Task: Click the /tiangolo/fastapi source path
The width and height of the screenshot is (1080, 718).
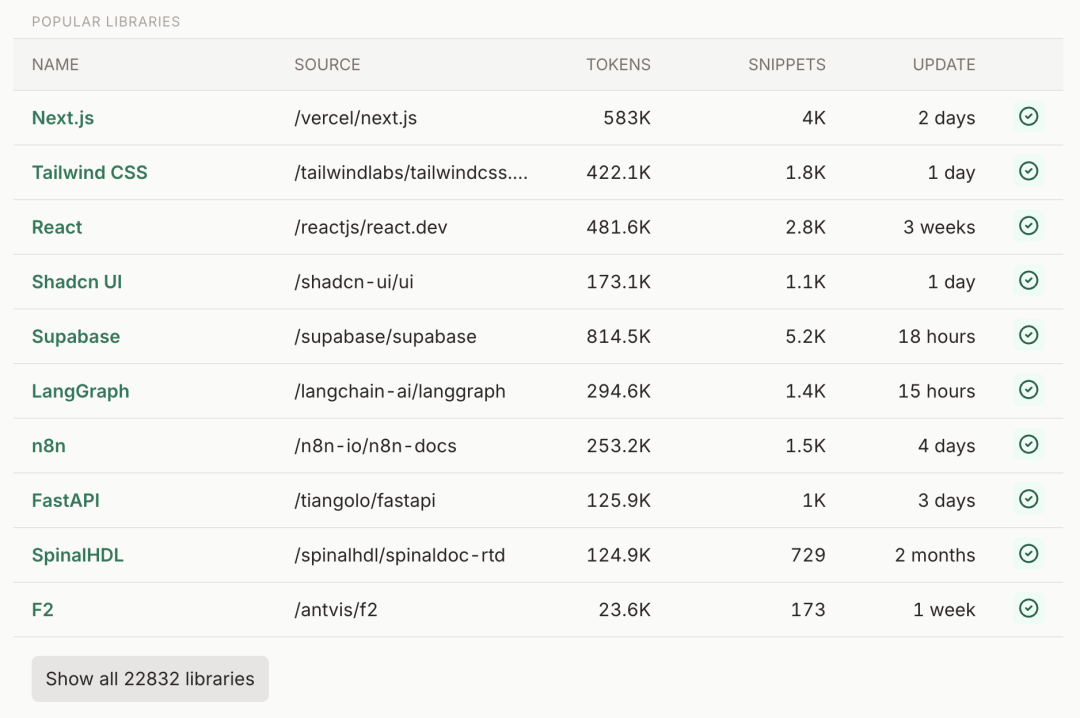Action: 365,500
